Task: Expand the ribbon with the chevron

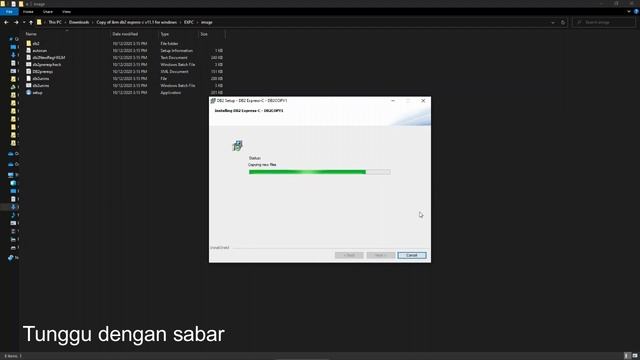Action: click(629, 12)
